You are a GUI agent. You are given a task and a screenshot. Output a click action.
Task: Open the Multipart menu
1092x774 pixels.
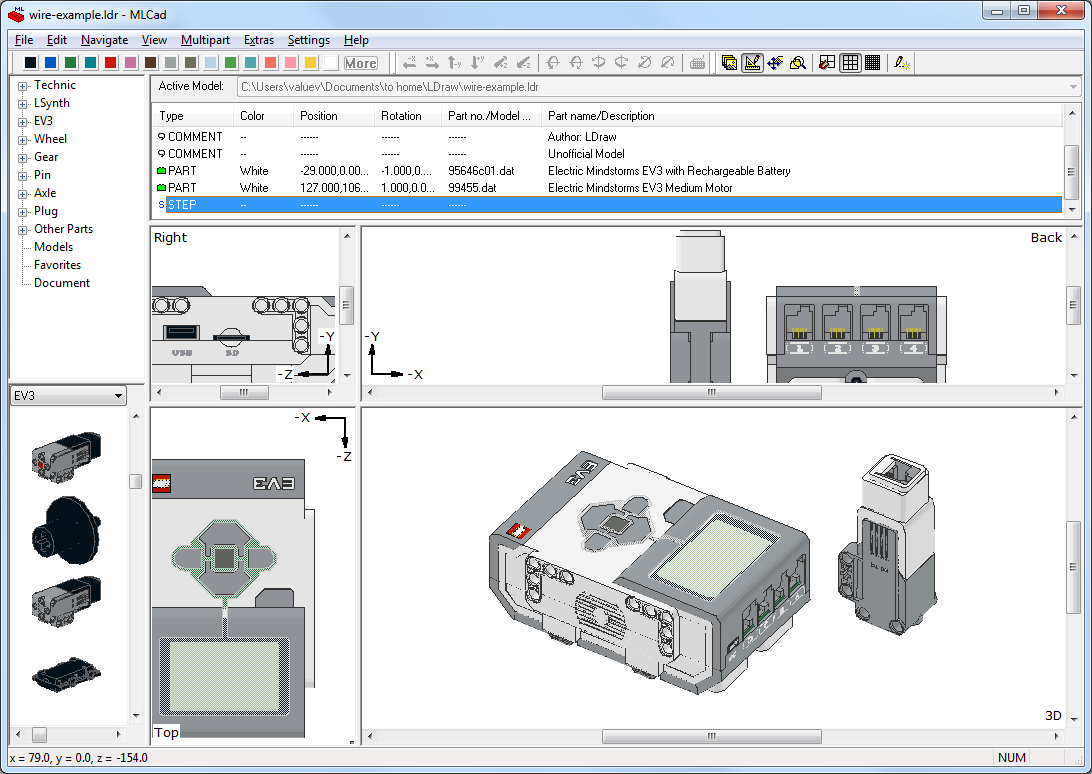[205, 40]
